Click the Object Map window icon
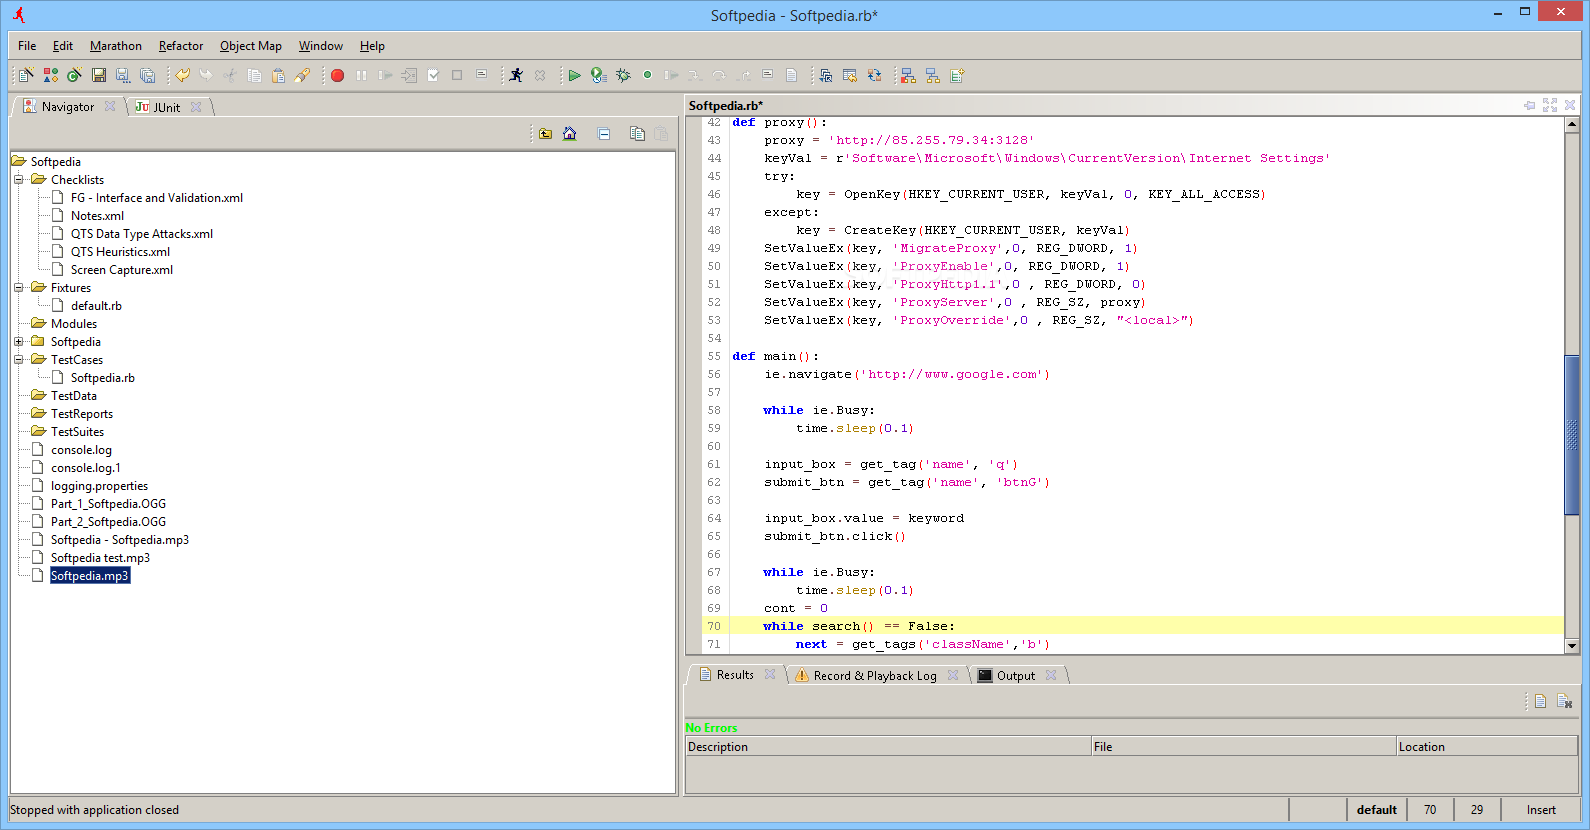1590x830 pixels. pos(826,75)
